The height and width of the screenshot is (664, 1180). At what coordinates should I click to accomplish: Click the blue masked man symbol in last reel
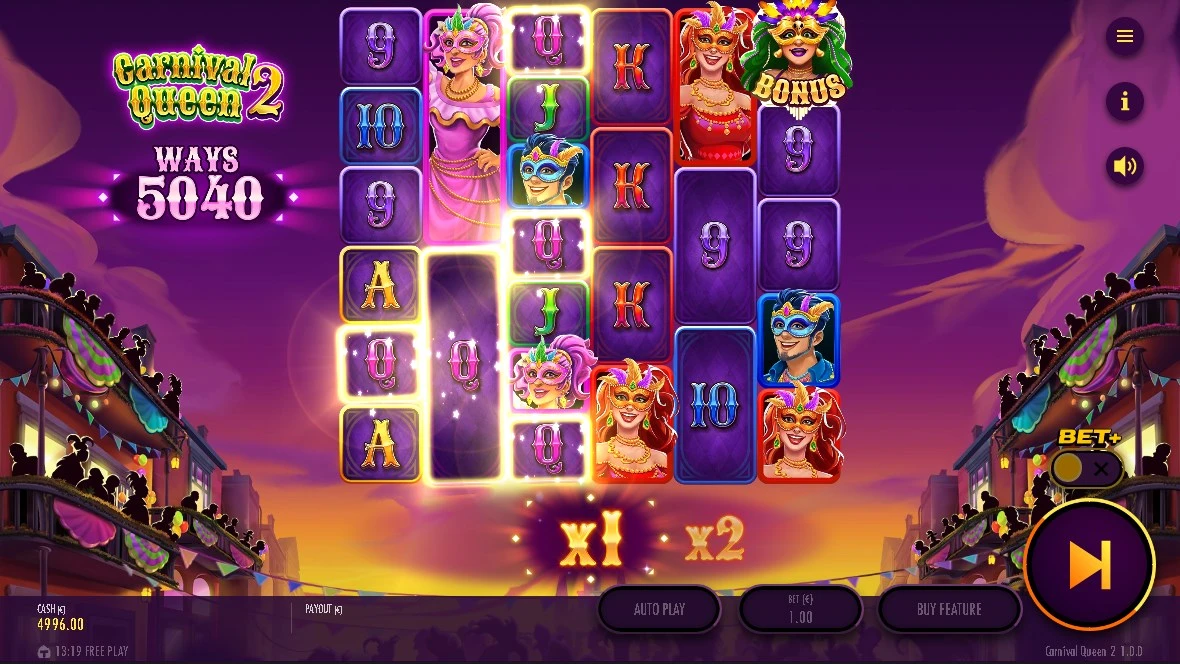pos(798,338)
